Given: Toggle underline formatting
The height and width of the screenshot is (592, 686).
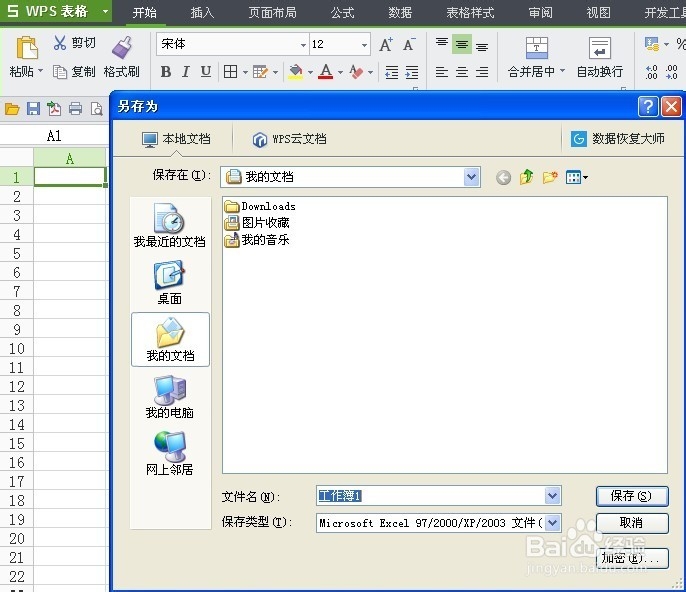Looking at the screenshot, I should (206, 71).
